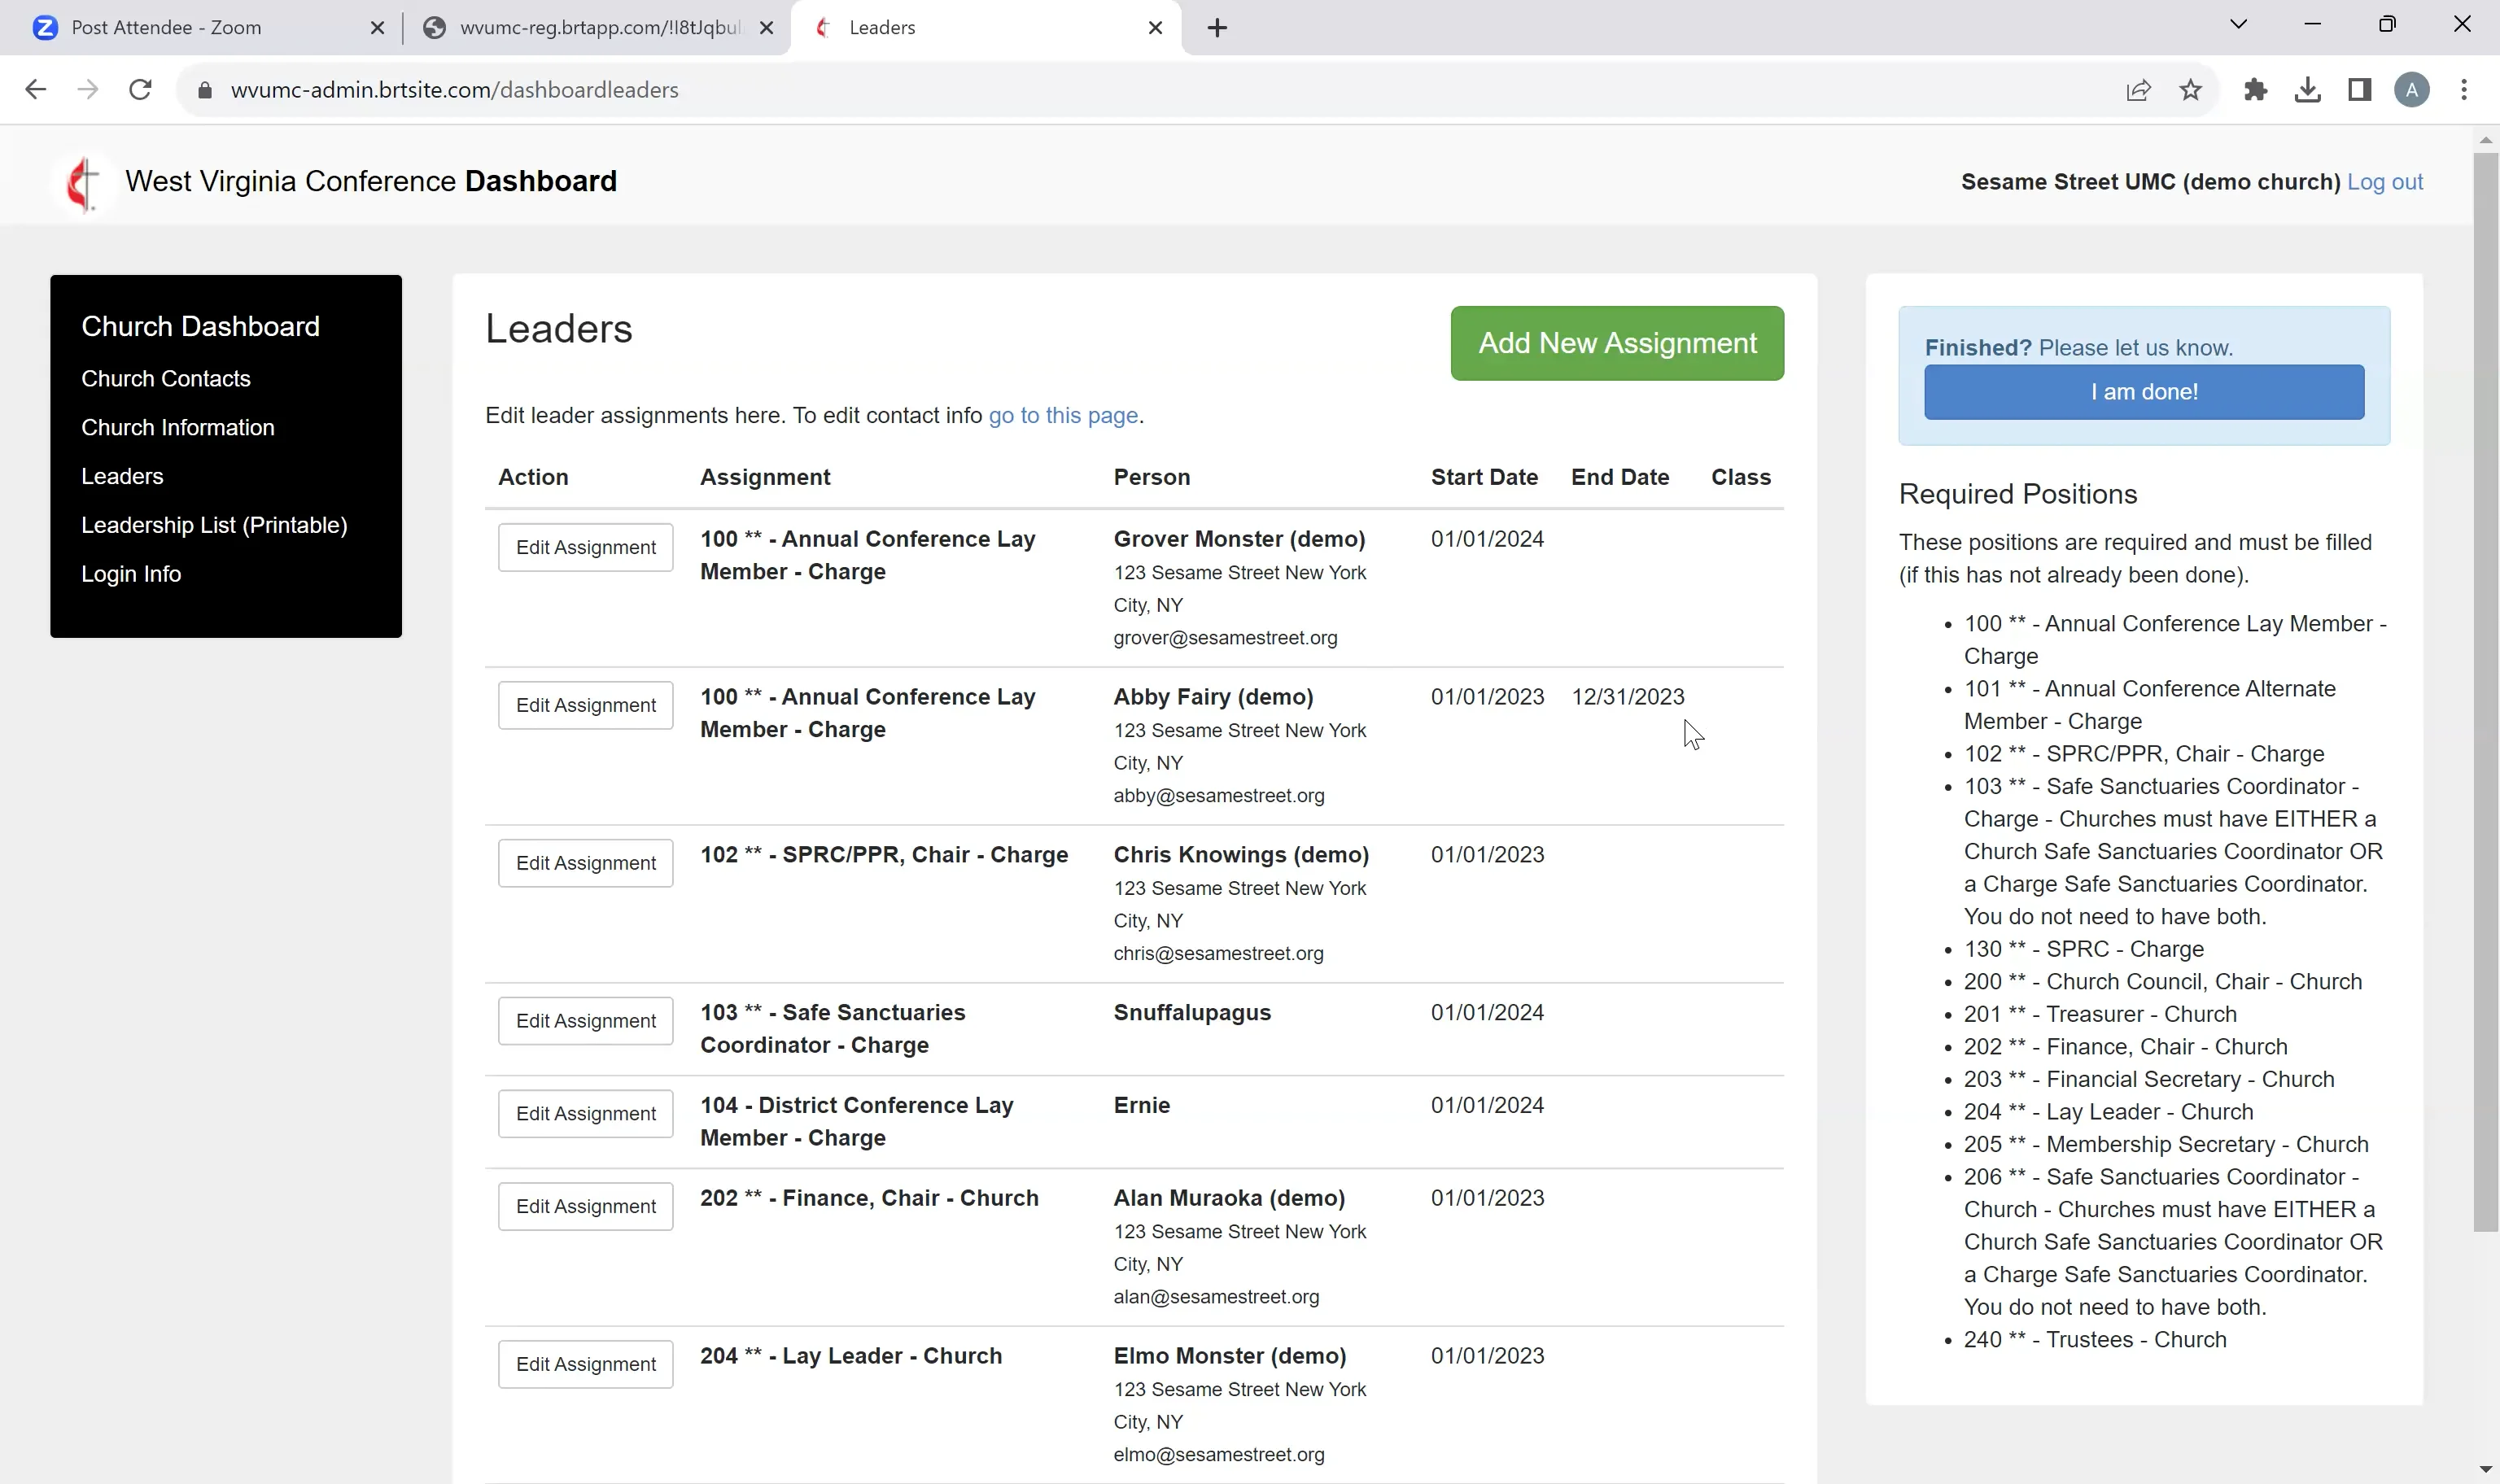Open Leadership List (Printable) in sidebar
Image resolution: width=2500 pixels, height=1484 pixels.
click(x=214, y=525)
